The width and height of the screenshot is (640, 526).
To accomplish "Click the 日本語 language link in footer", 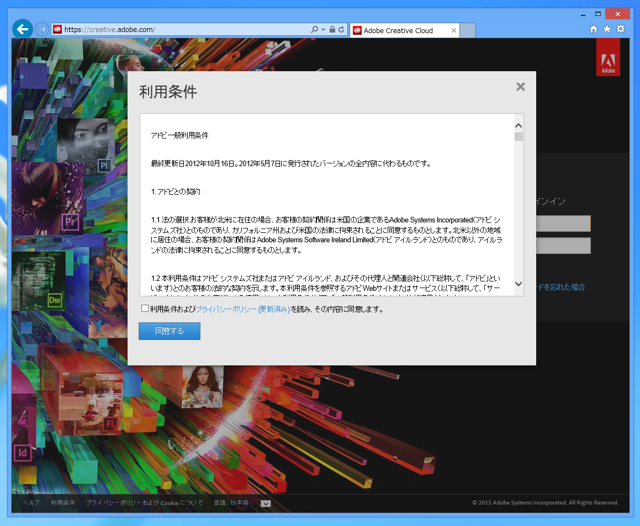I will coord(239,503).
